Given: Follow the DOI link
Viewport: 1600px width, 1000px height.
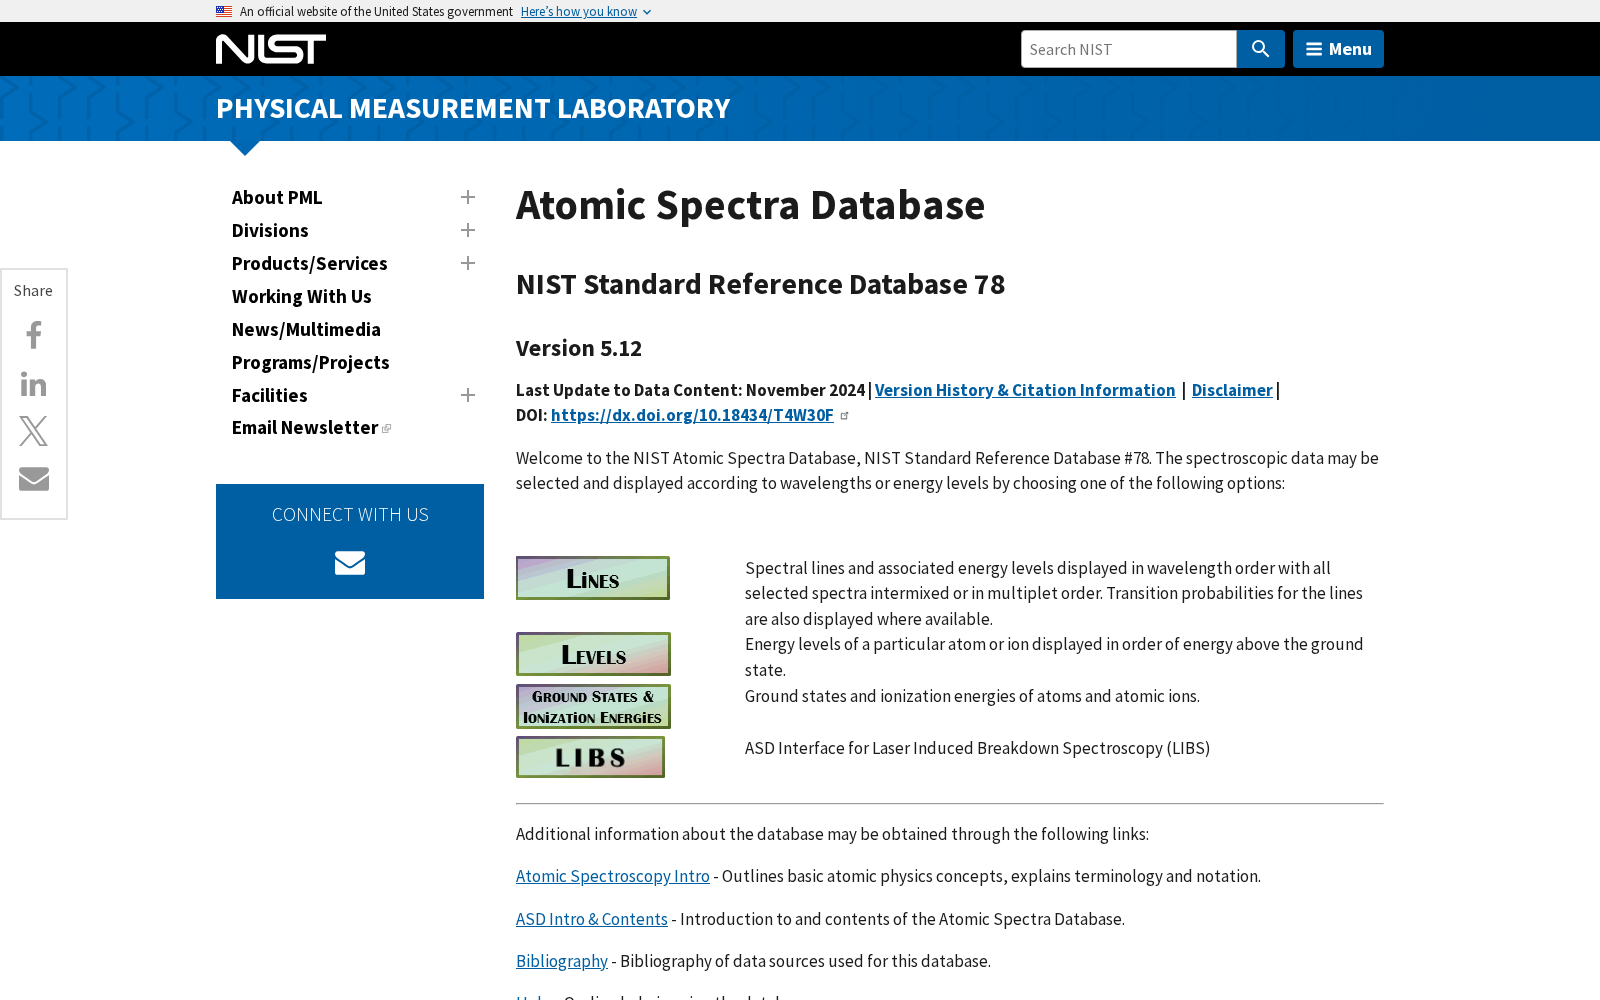Looking at the screenshot, I should [x=692, y=415].
